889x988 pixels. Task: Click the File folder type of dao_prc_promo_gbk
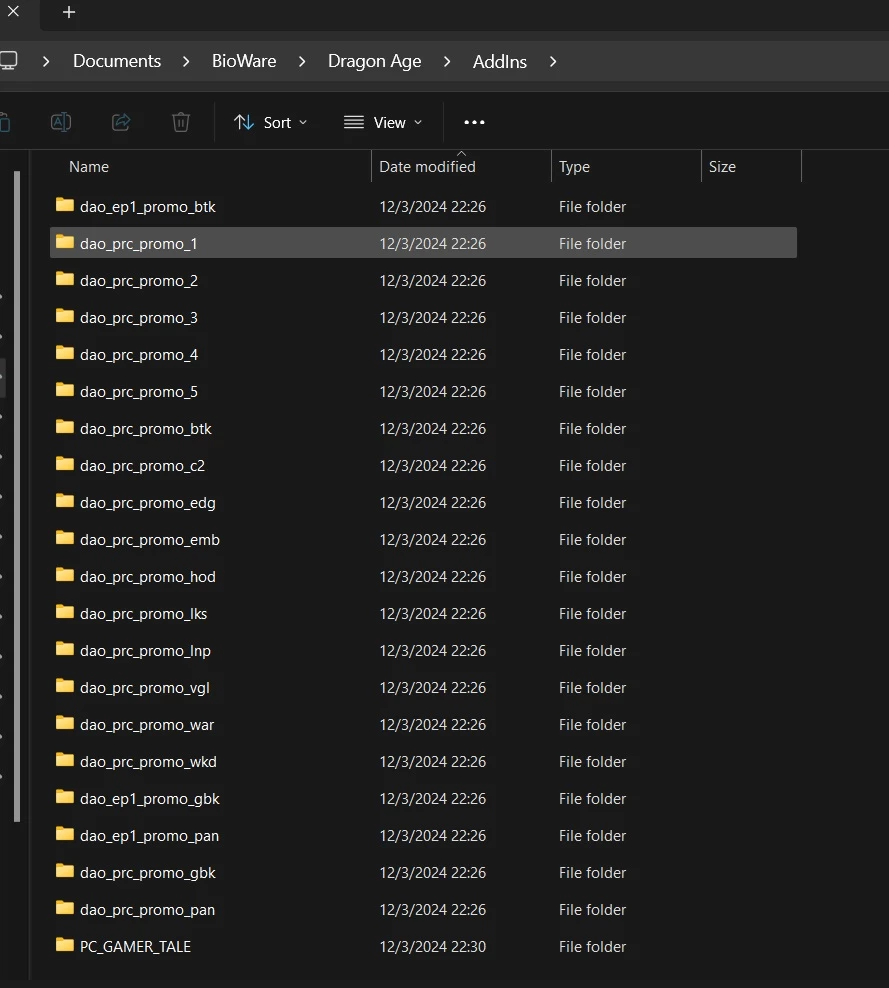[x=592, y=873]
